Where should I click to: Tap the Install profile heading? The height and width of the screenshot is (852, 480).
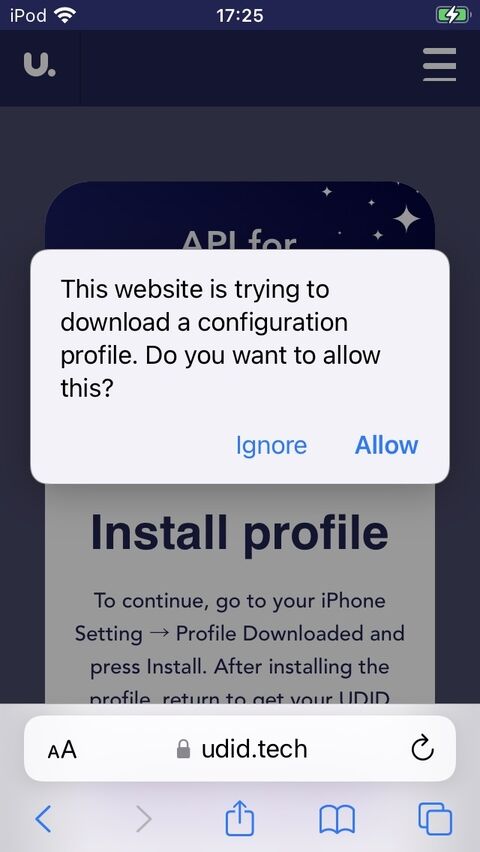tap(240, 532)
